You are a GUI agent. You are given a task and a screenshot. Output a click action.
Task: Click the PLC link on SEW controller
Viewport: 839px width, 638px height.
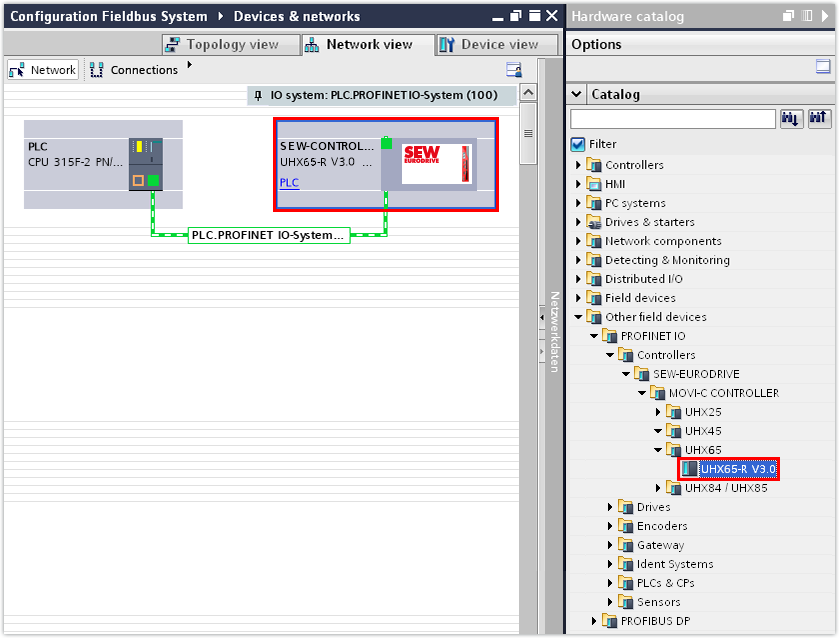289,183
